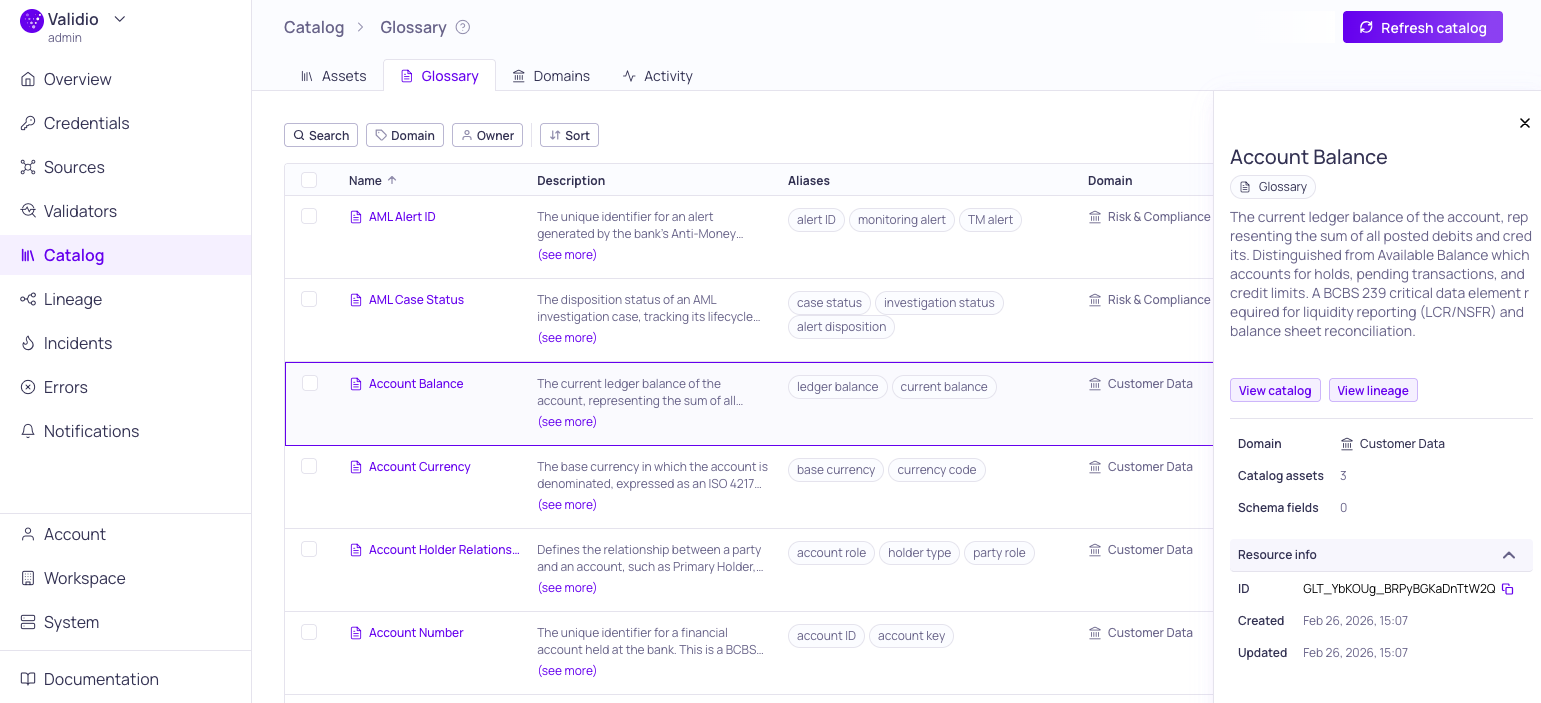This screenshot has width=1541, height=703.
Task: Toggle the select-all checkbox in table header
Action: (x=309, y=180)
